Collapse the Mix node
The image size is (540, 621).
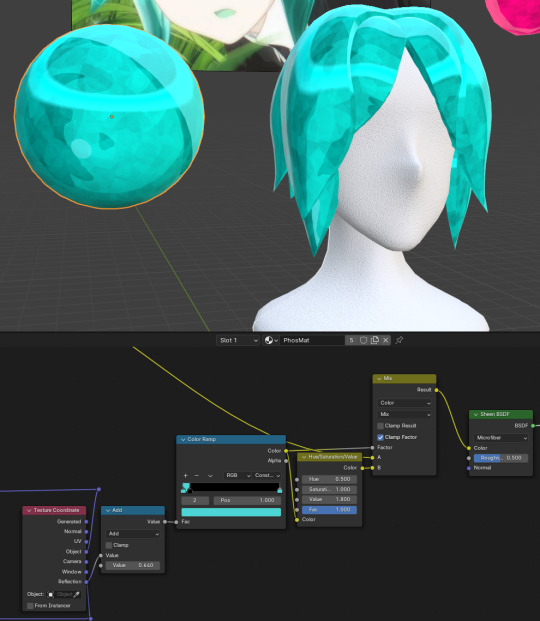click(x=379, y=379)
